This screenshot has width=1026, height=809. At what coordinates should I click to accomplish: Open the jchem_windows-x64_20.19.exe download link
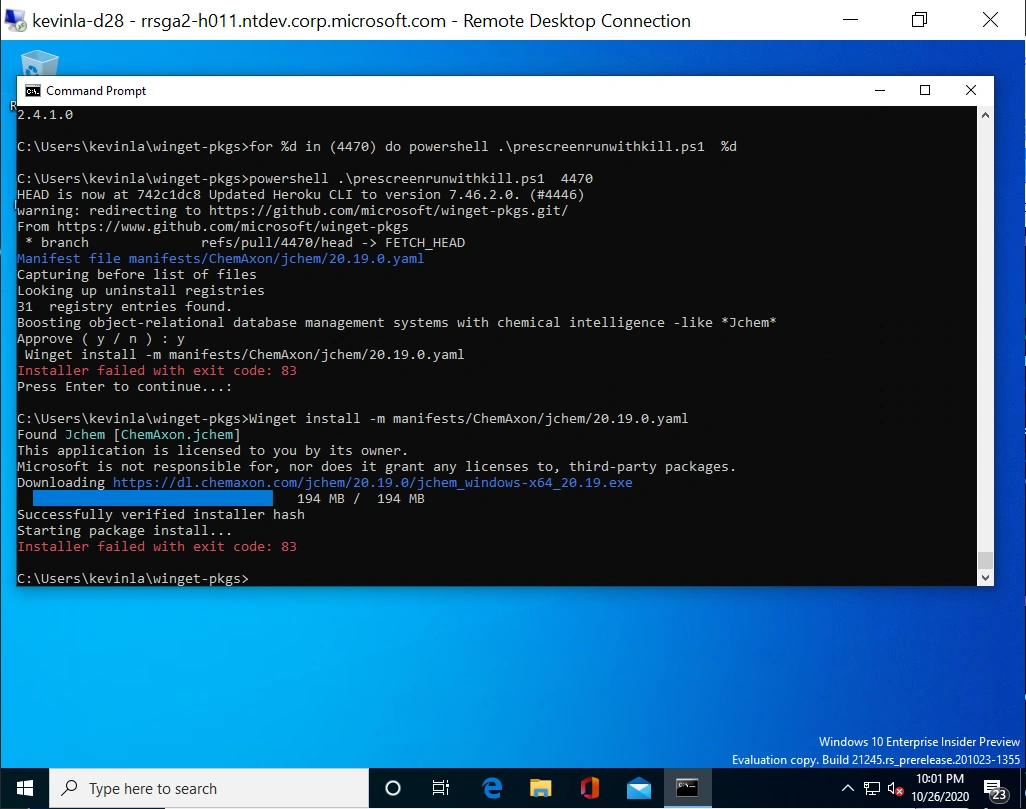pos(372,482)
